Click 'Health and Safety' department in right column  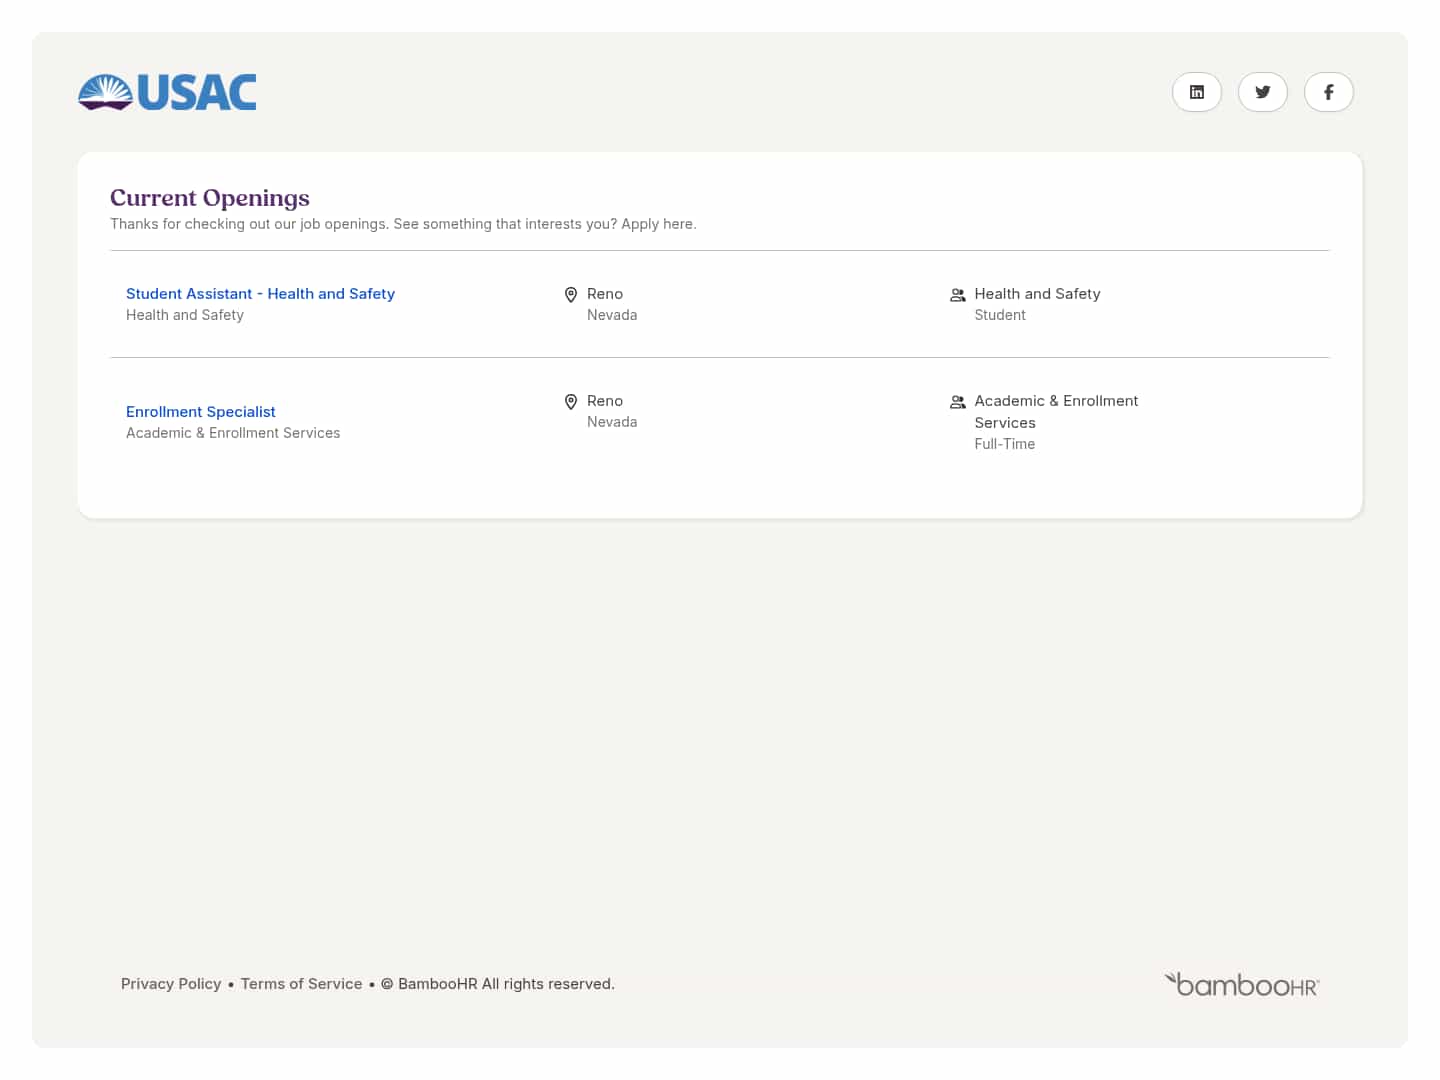click(x=1037, y=294)
